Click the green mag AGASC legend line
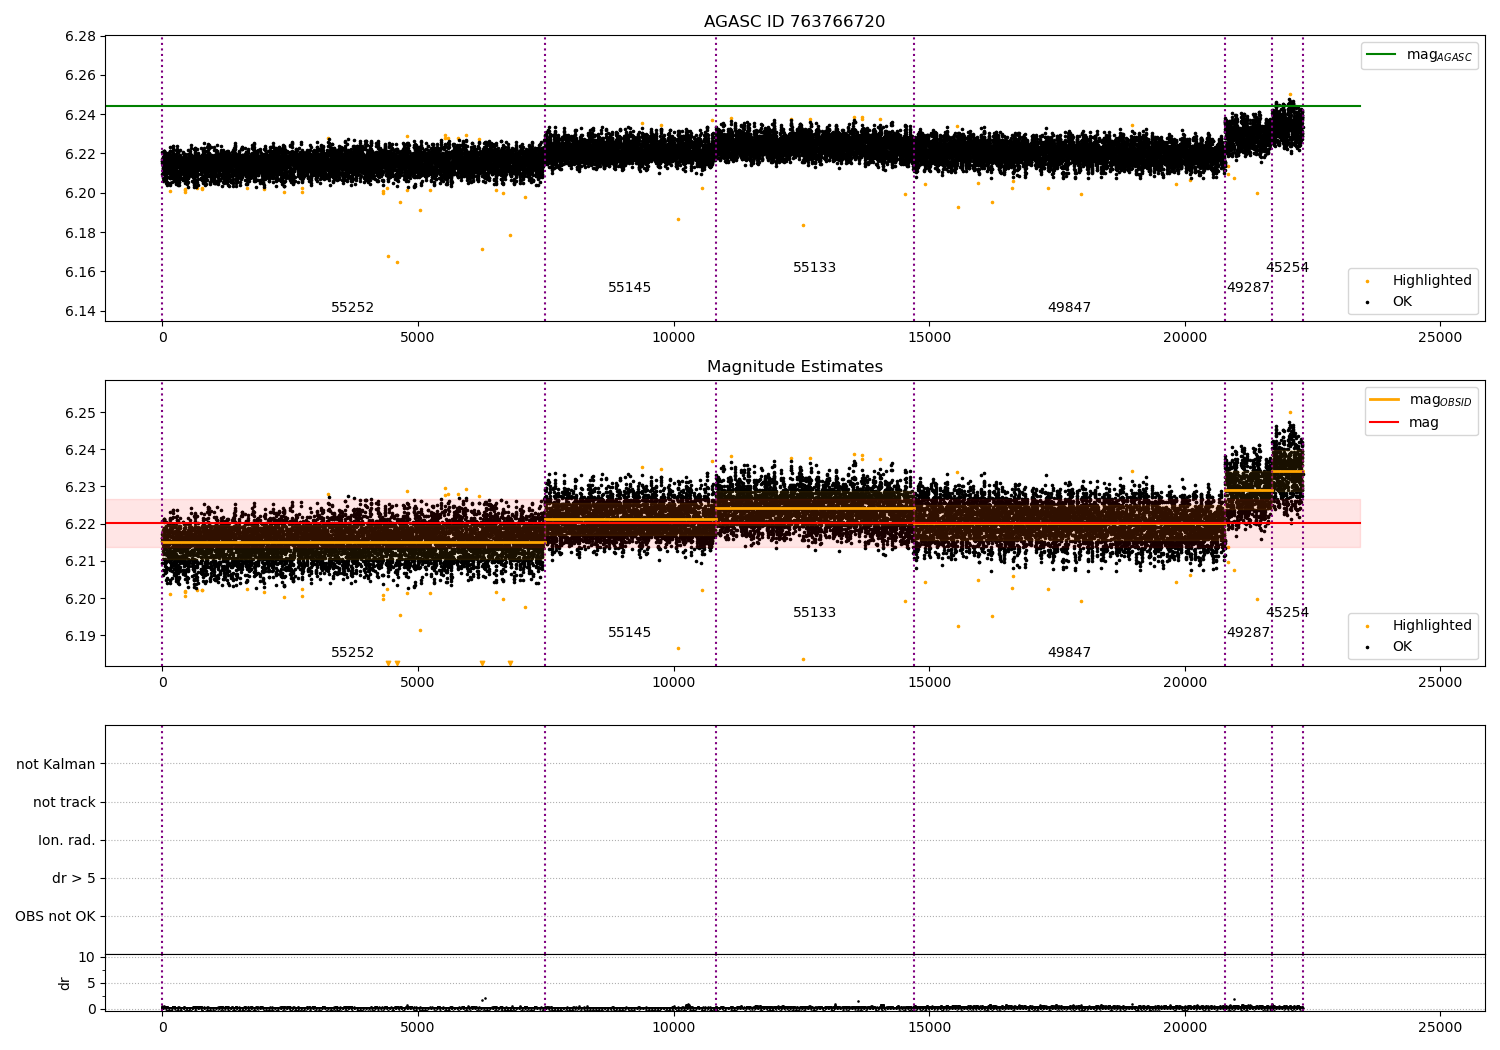This screenshot has width=1500, height=1050. 1382,55
